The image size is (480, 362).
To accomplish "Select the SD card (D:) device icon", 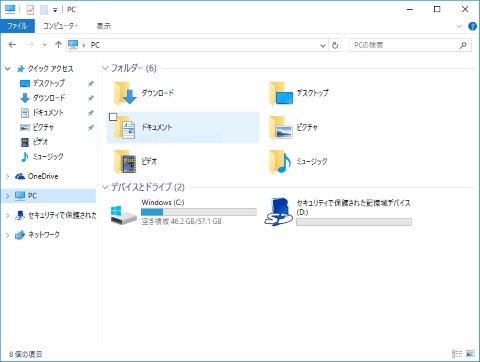I will (x=278, y=212).
